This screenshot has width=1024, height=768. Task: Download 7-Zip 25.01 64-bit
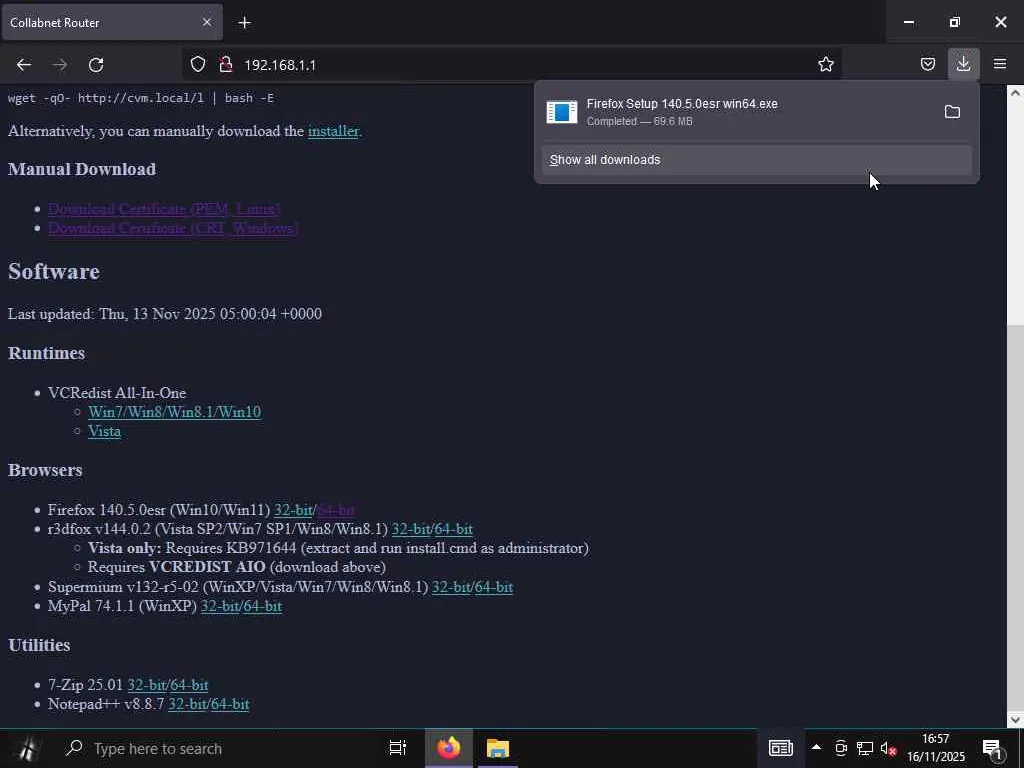tap(189, 685)
